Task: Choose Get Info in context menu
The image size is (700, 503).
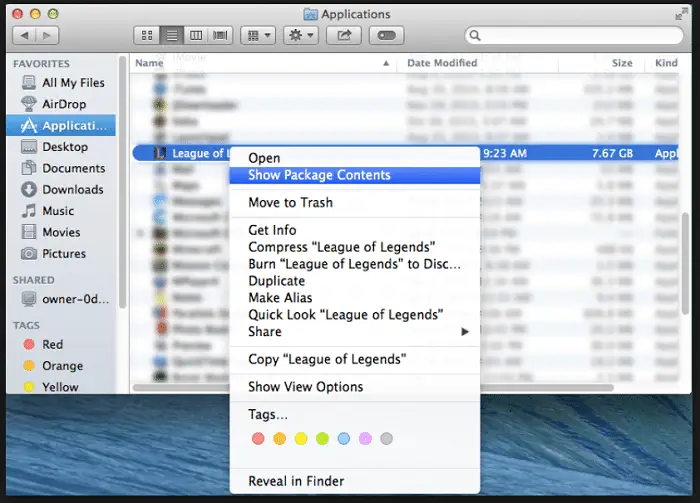Action: (354, 230)
